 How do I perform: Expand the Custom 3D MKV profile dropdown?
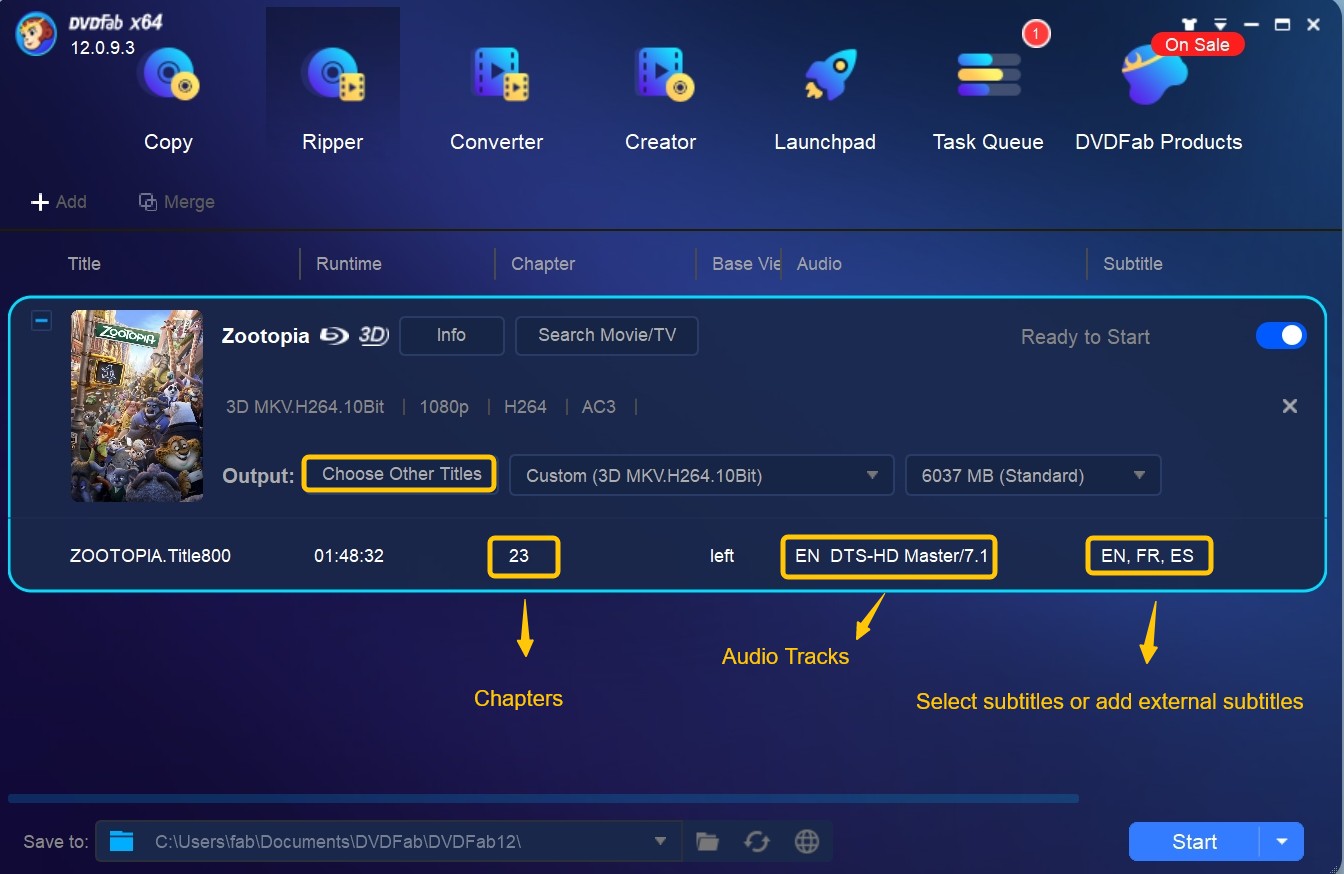click(x=701, y=476)
